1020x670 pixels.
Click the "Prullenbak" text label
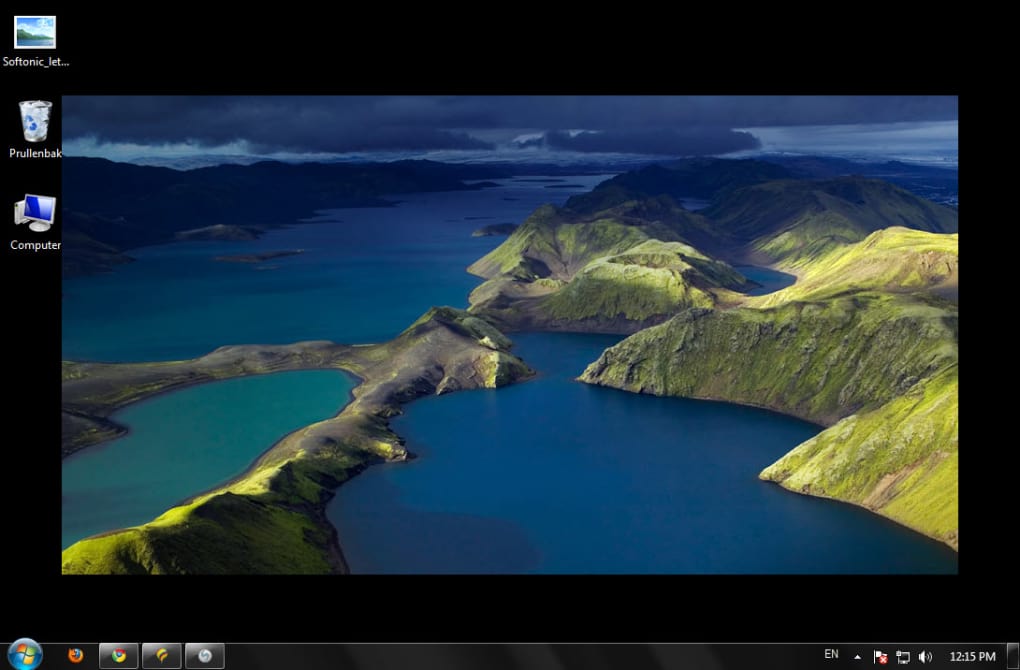pyautogui.click(x=36, y=154)
